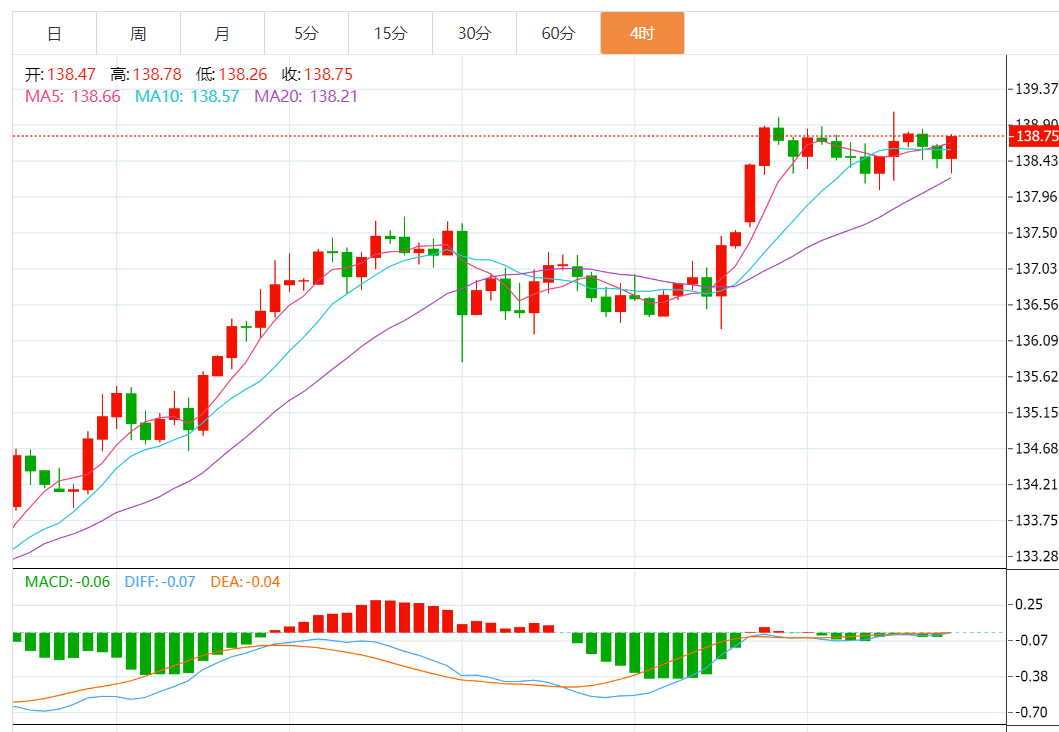
Task: Select the 月 monthly chart tab
Action: point(222,33)
